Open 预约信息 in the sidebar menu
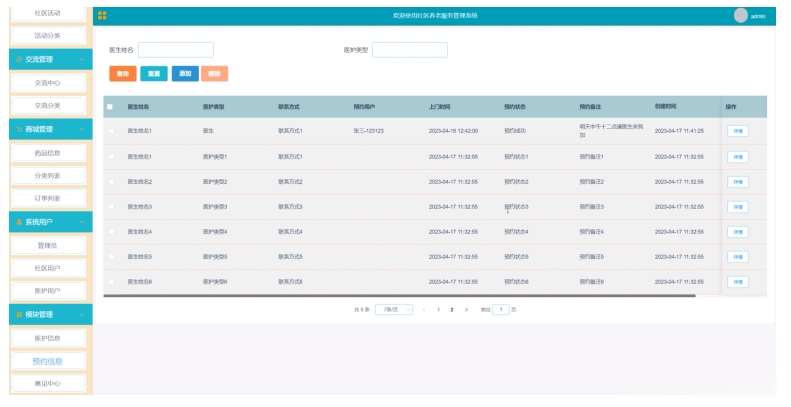Image resolution: width=791 pixels, height=407 pixels. click(x=48, y=361)
